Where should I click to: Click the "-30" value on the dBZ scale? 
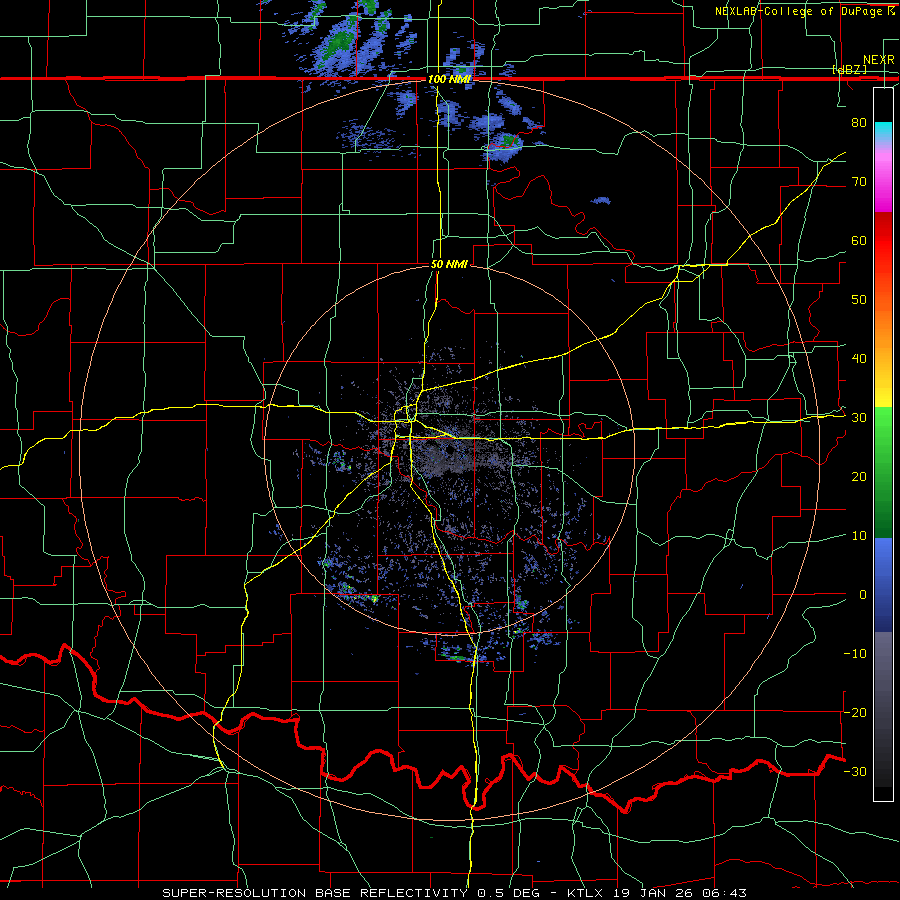pos(855,771)
